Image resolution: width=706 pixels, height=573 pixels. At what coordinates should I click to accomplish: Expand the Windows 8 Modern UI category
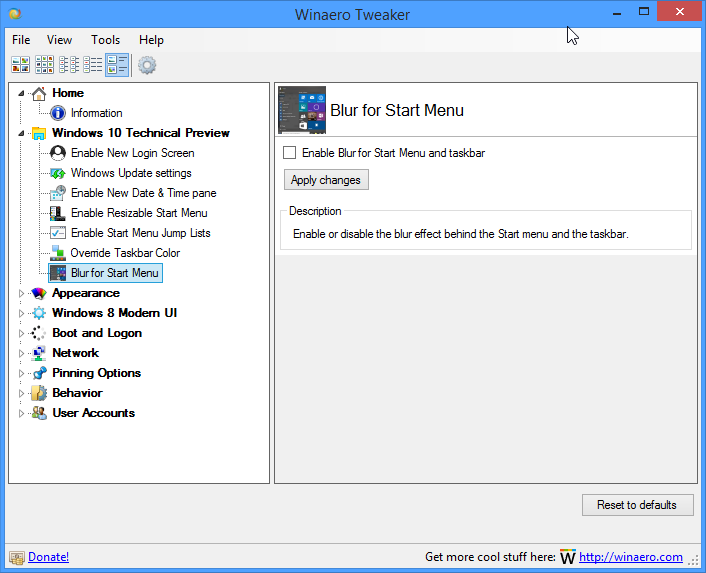tap(21, 313)
